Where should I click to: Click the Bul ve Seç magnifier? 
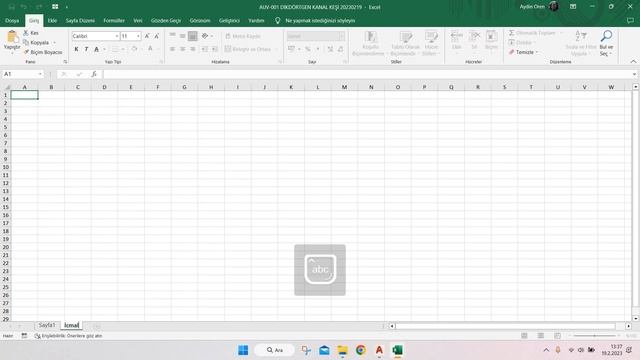point(606,36)
